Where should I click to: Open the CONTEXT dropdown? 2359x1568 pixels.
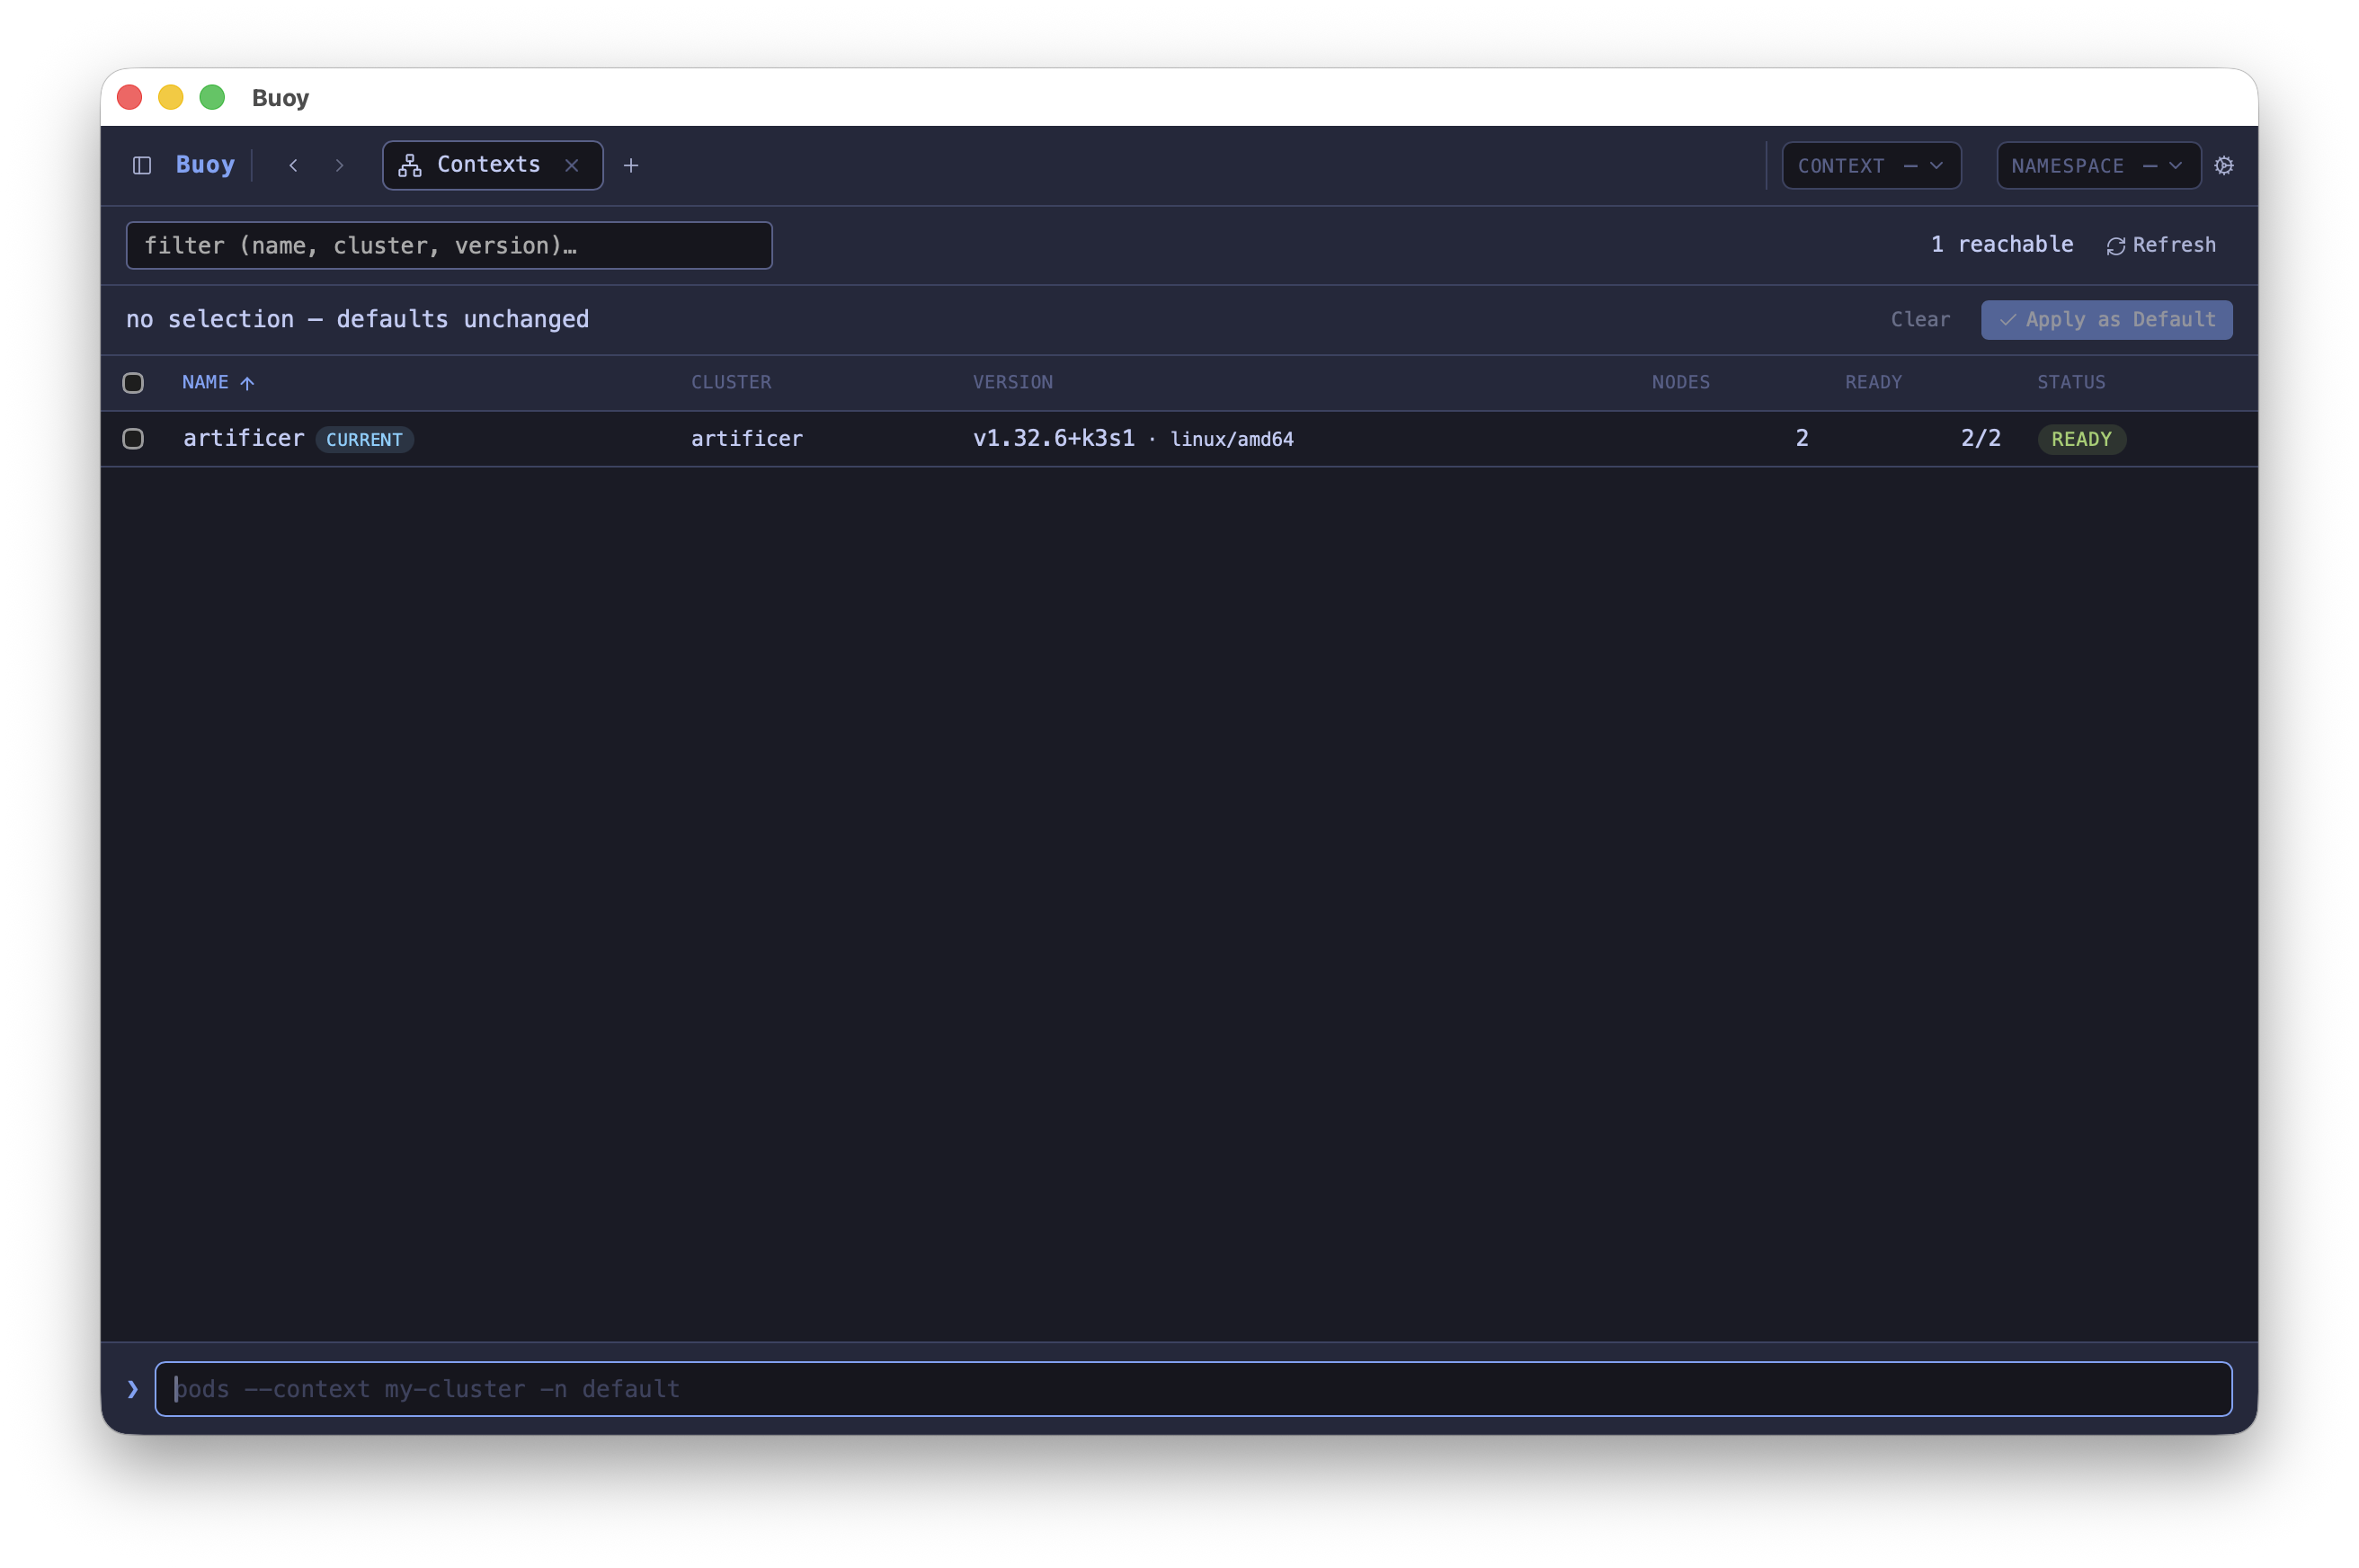click(x=1870, y=165)
